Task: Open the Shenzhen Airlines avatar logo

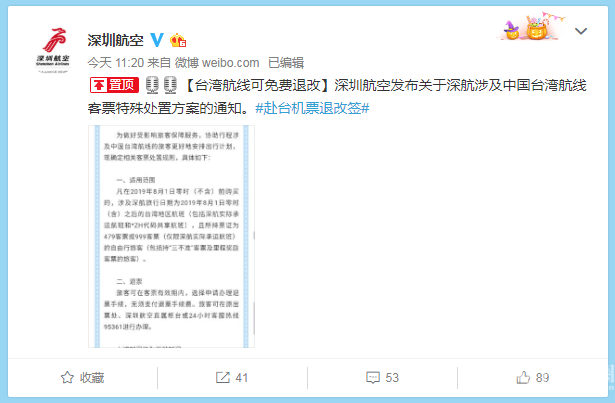Action: pos(53,50)
